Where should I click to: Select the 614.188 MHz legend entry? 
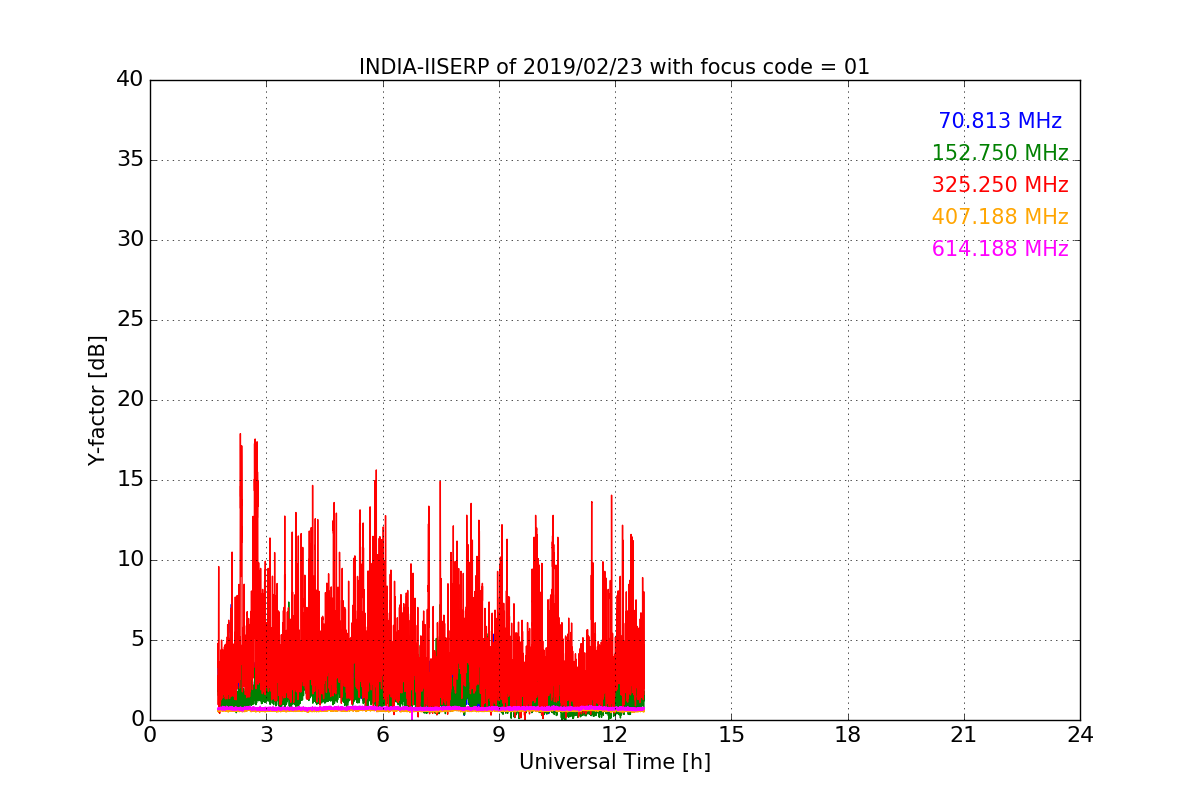[1000, 249]
